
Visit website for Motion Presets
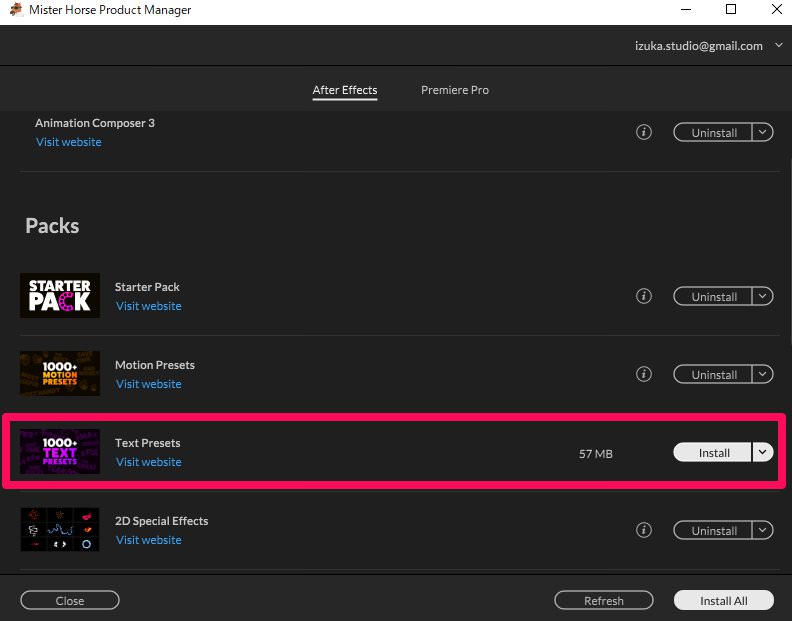148,384
